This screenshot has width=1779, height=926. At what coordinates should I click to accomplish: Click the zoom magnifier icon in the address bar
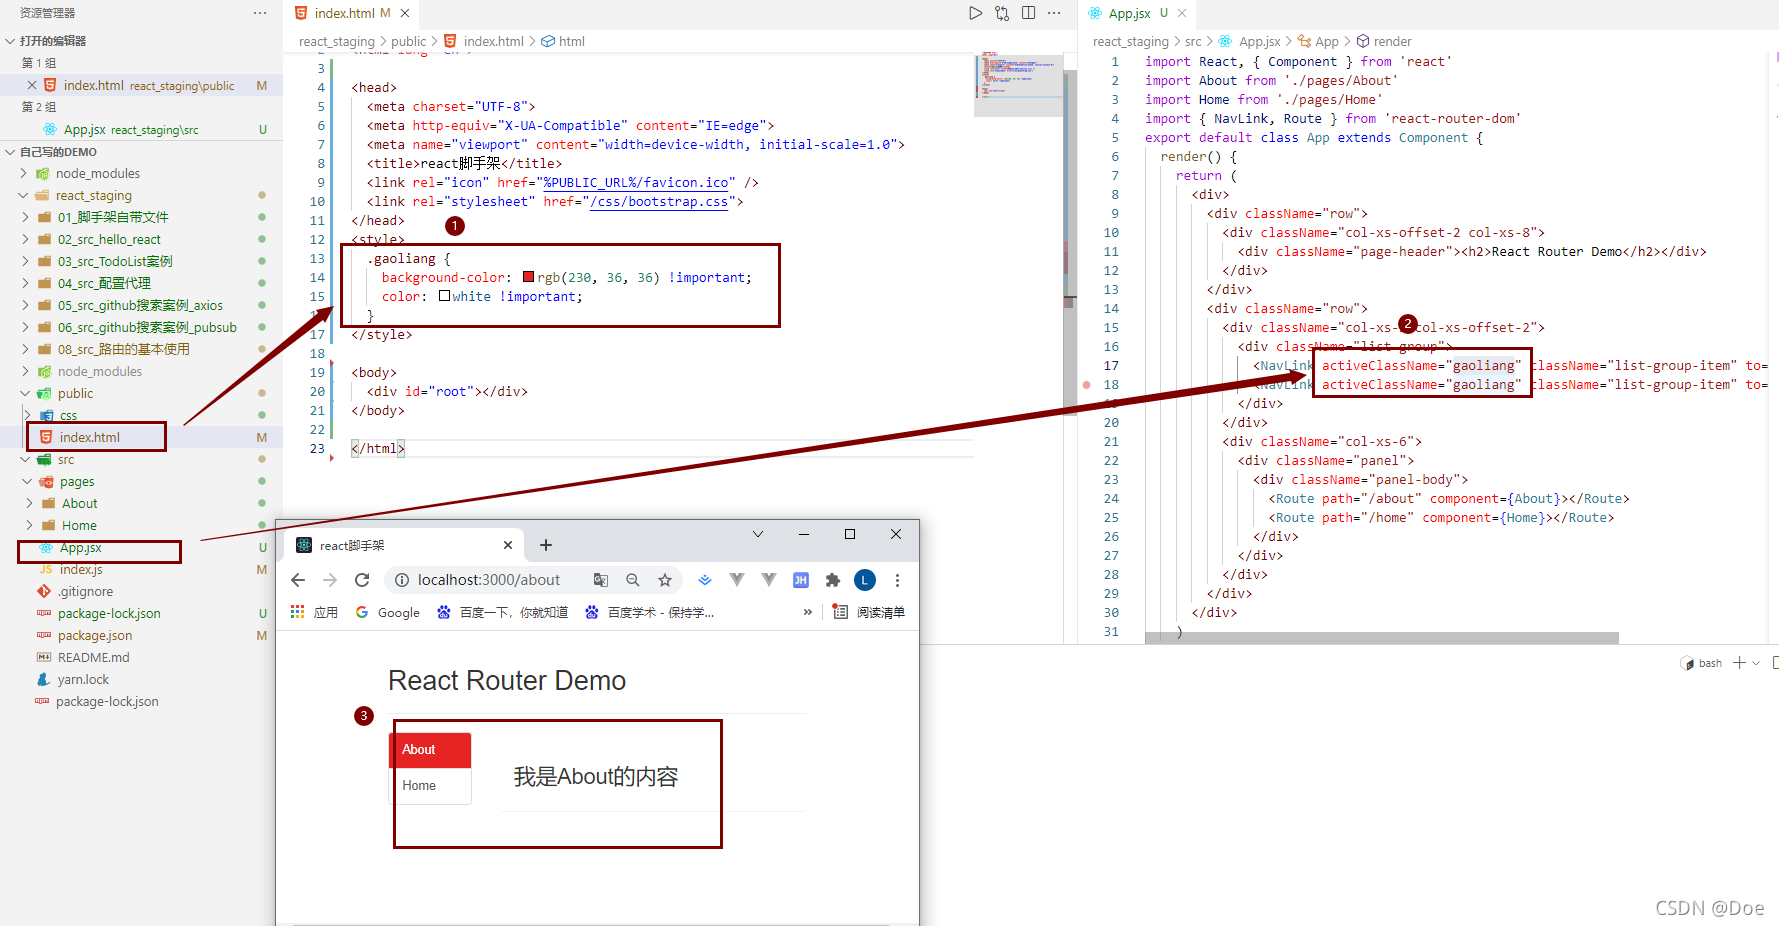[x=633, y=580]
